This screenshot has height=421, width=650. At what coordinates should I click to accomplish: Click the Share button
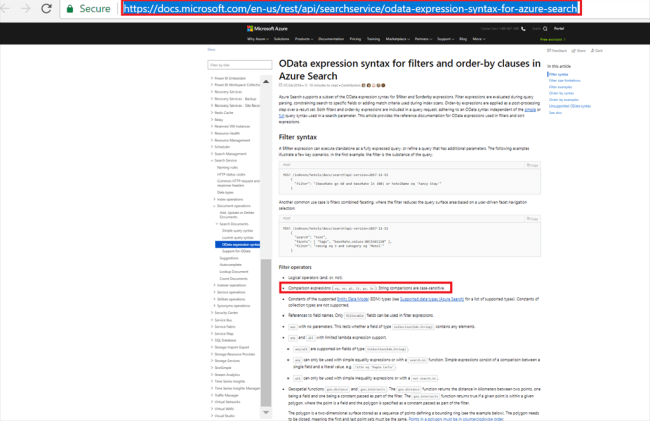click(x=579, y=51)
